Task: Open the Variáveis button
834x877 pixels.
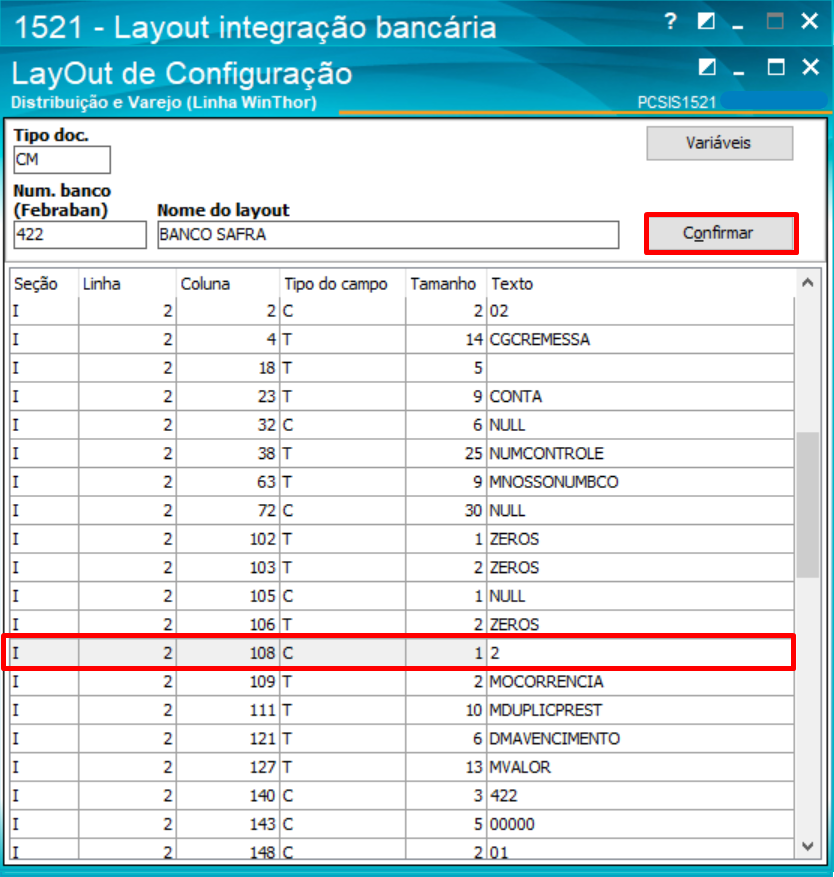Action: point(719,143)
